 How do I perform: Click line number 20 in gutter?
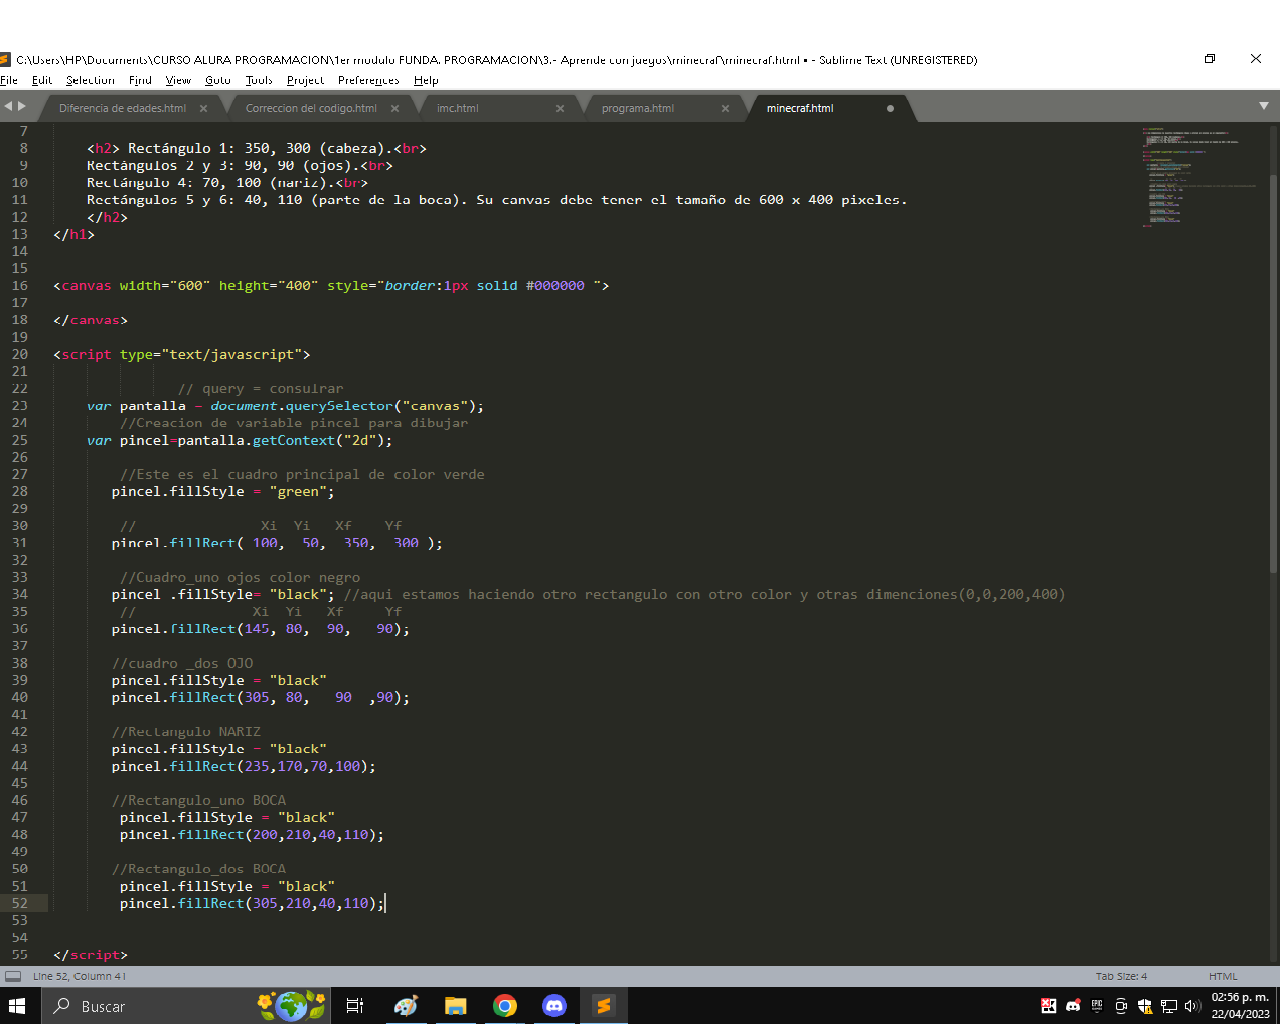click(20, 354)
